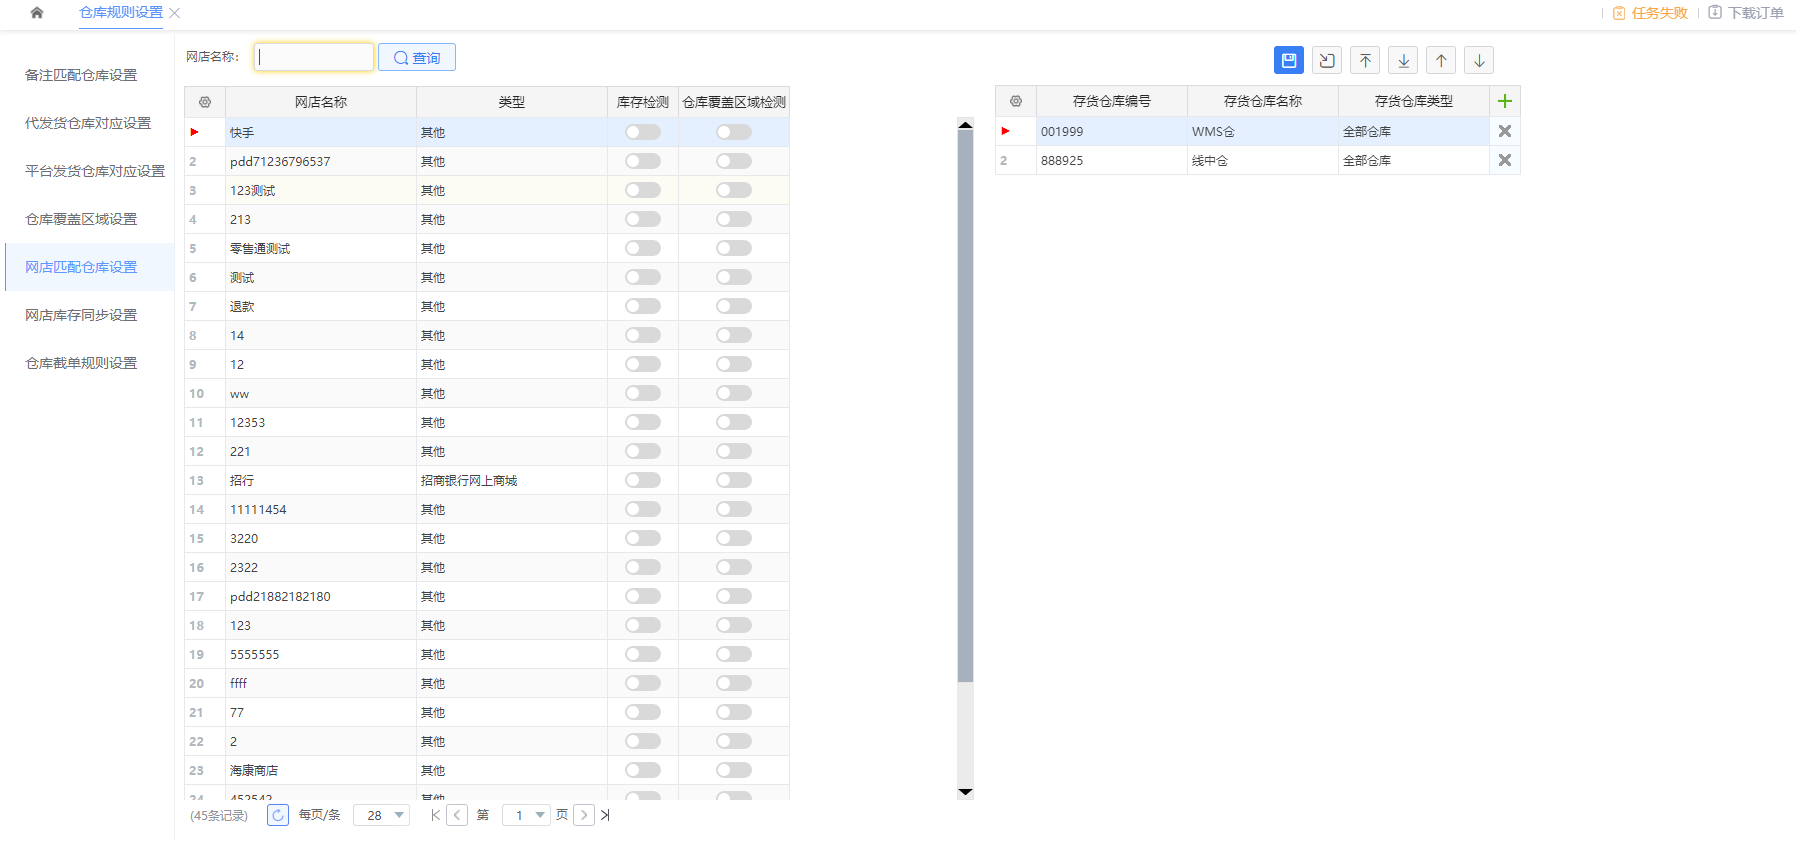Click the save icon above warehouse table

pos(1289,60)
